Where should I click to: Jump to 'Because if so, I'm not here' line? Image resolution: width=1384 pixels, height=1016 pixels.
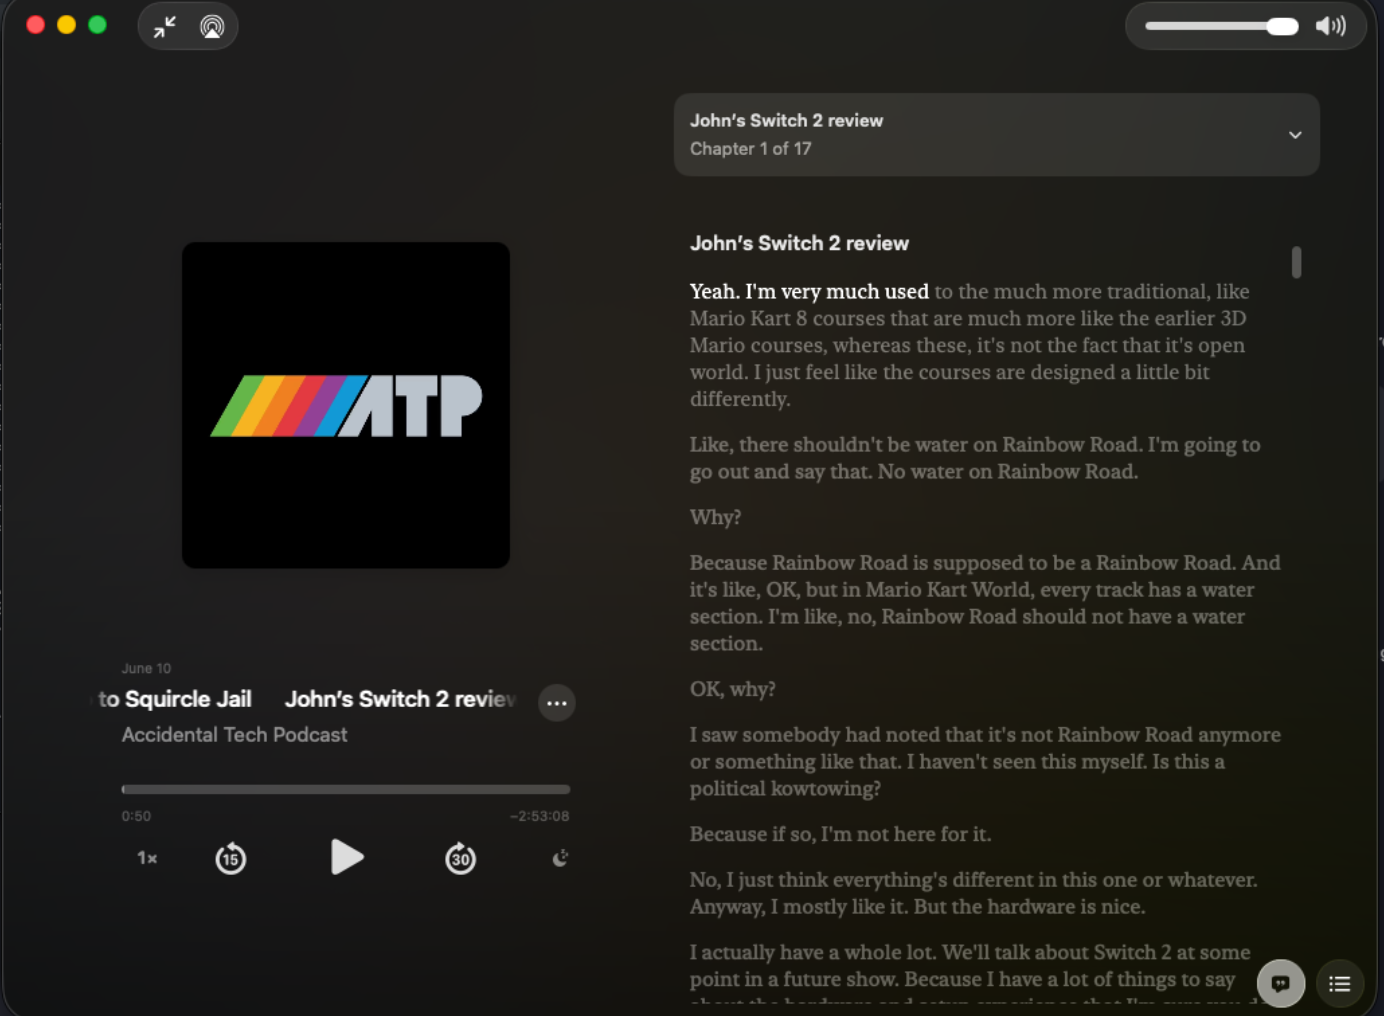[841, 834]
